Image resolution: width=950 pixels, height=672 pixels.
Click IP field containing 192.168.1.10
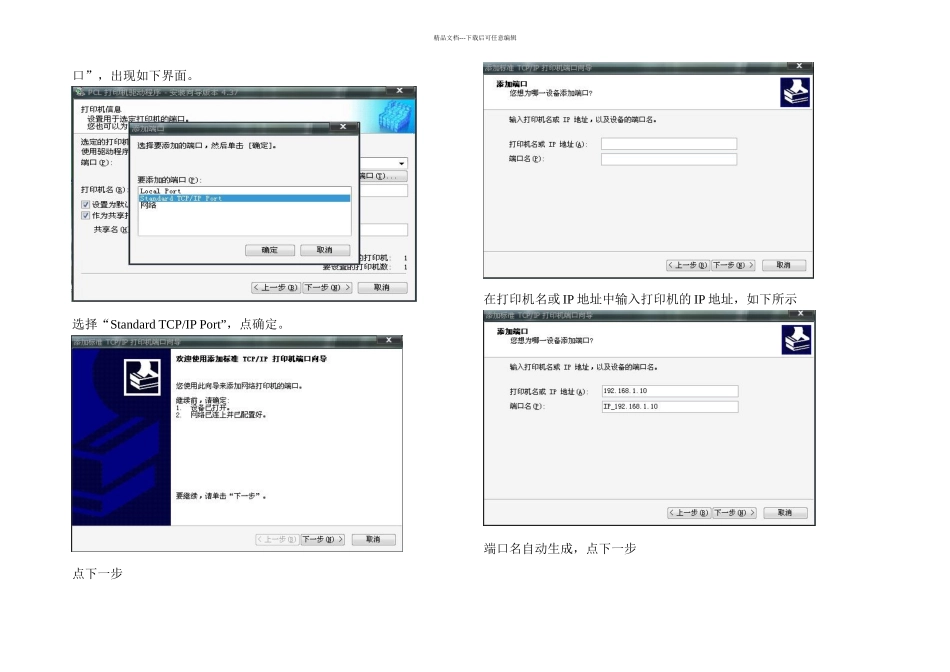click(x=670, y=391)
